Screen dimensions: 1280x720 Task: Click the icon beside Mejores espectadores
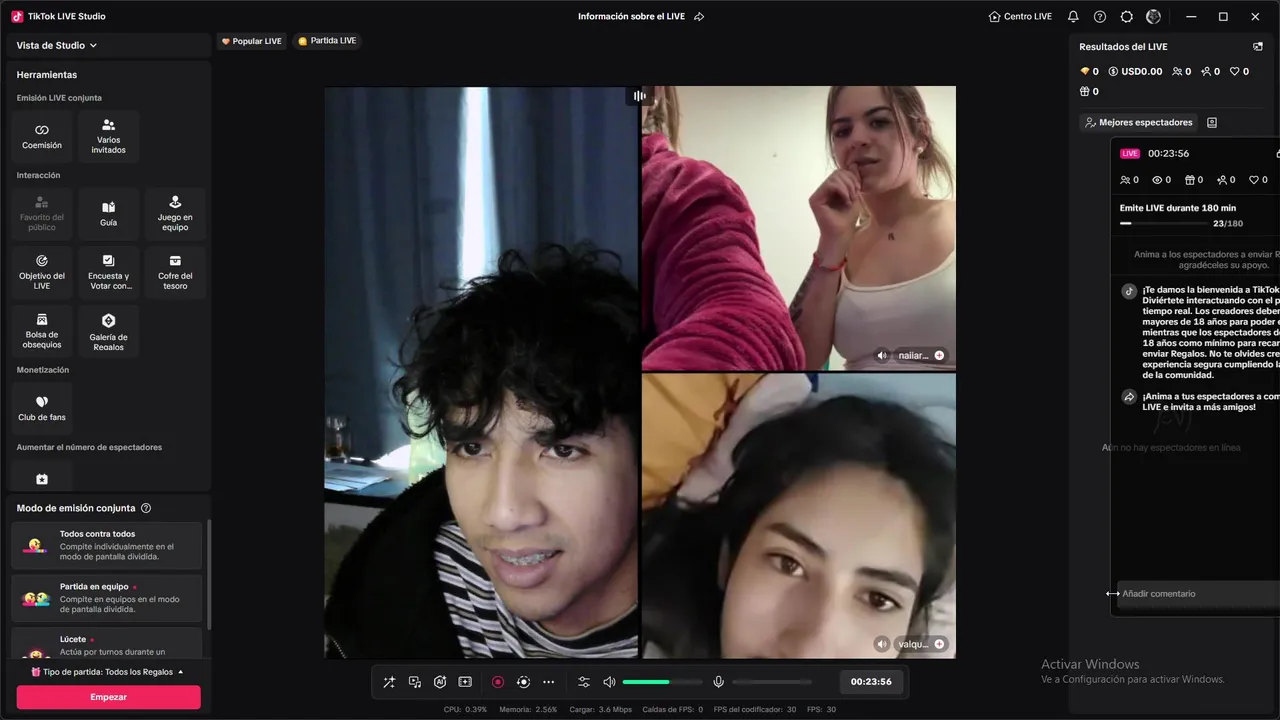pos(1212,122)
